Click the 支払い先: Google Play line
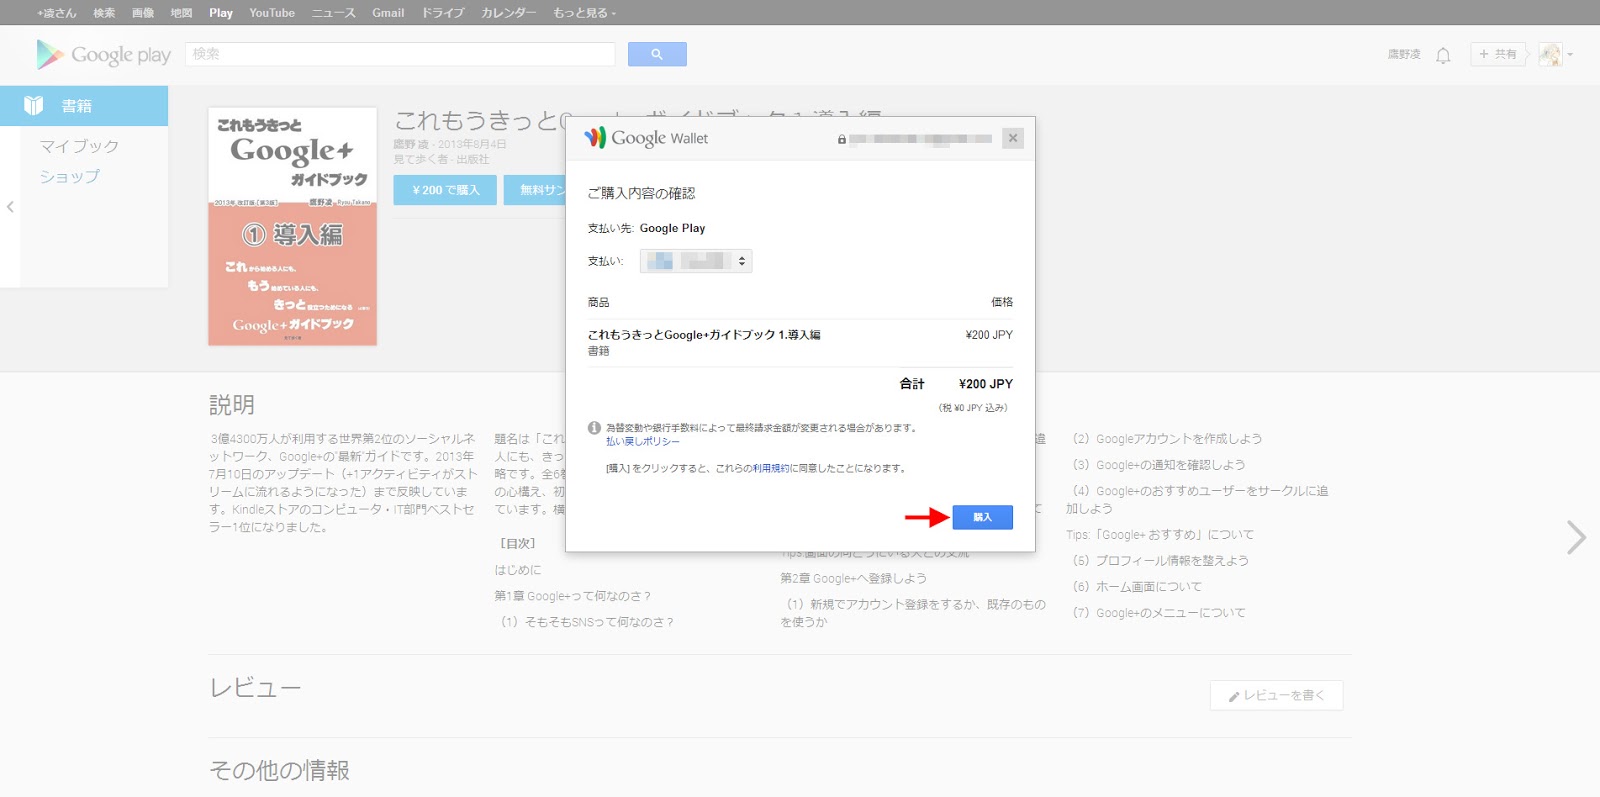Viewport: 1600px width, 797px height. click(x=646, y=228)
